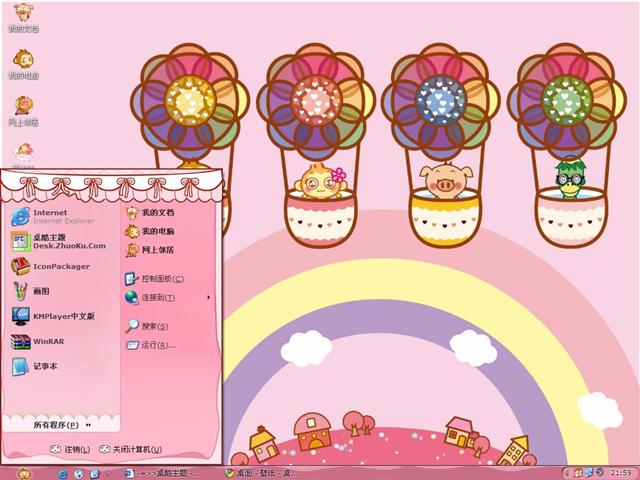Viewport: 640px width, 480px height.
Task: Open 记事本 notepad
Action: pyautogui.click(x=34, y=366)
